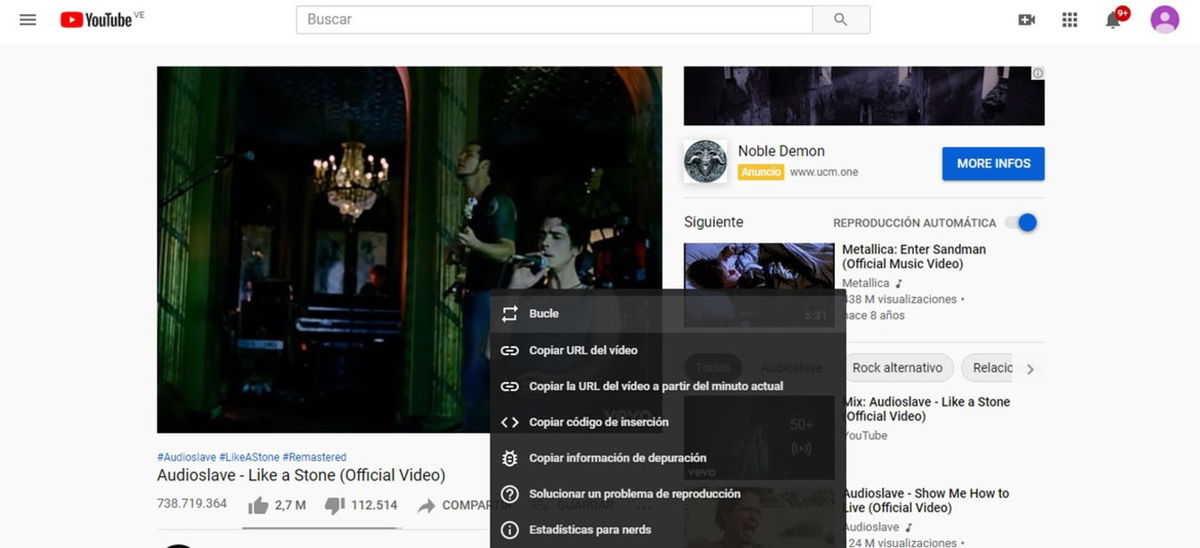Screen dimensions: 1200x548
Task: Open www.ucm.one ad link
Action: (x=824, y=172)
